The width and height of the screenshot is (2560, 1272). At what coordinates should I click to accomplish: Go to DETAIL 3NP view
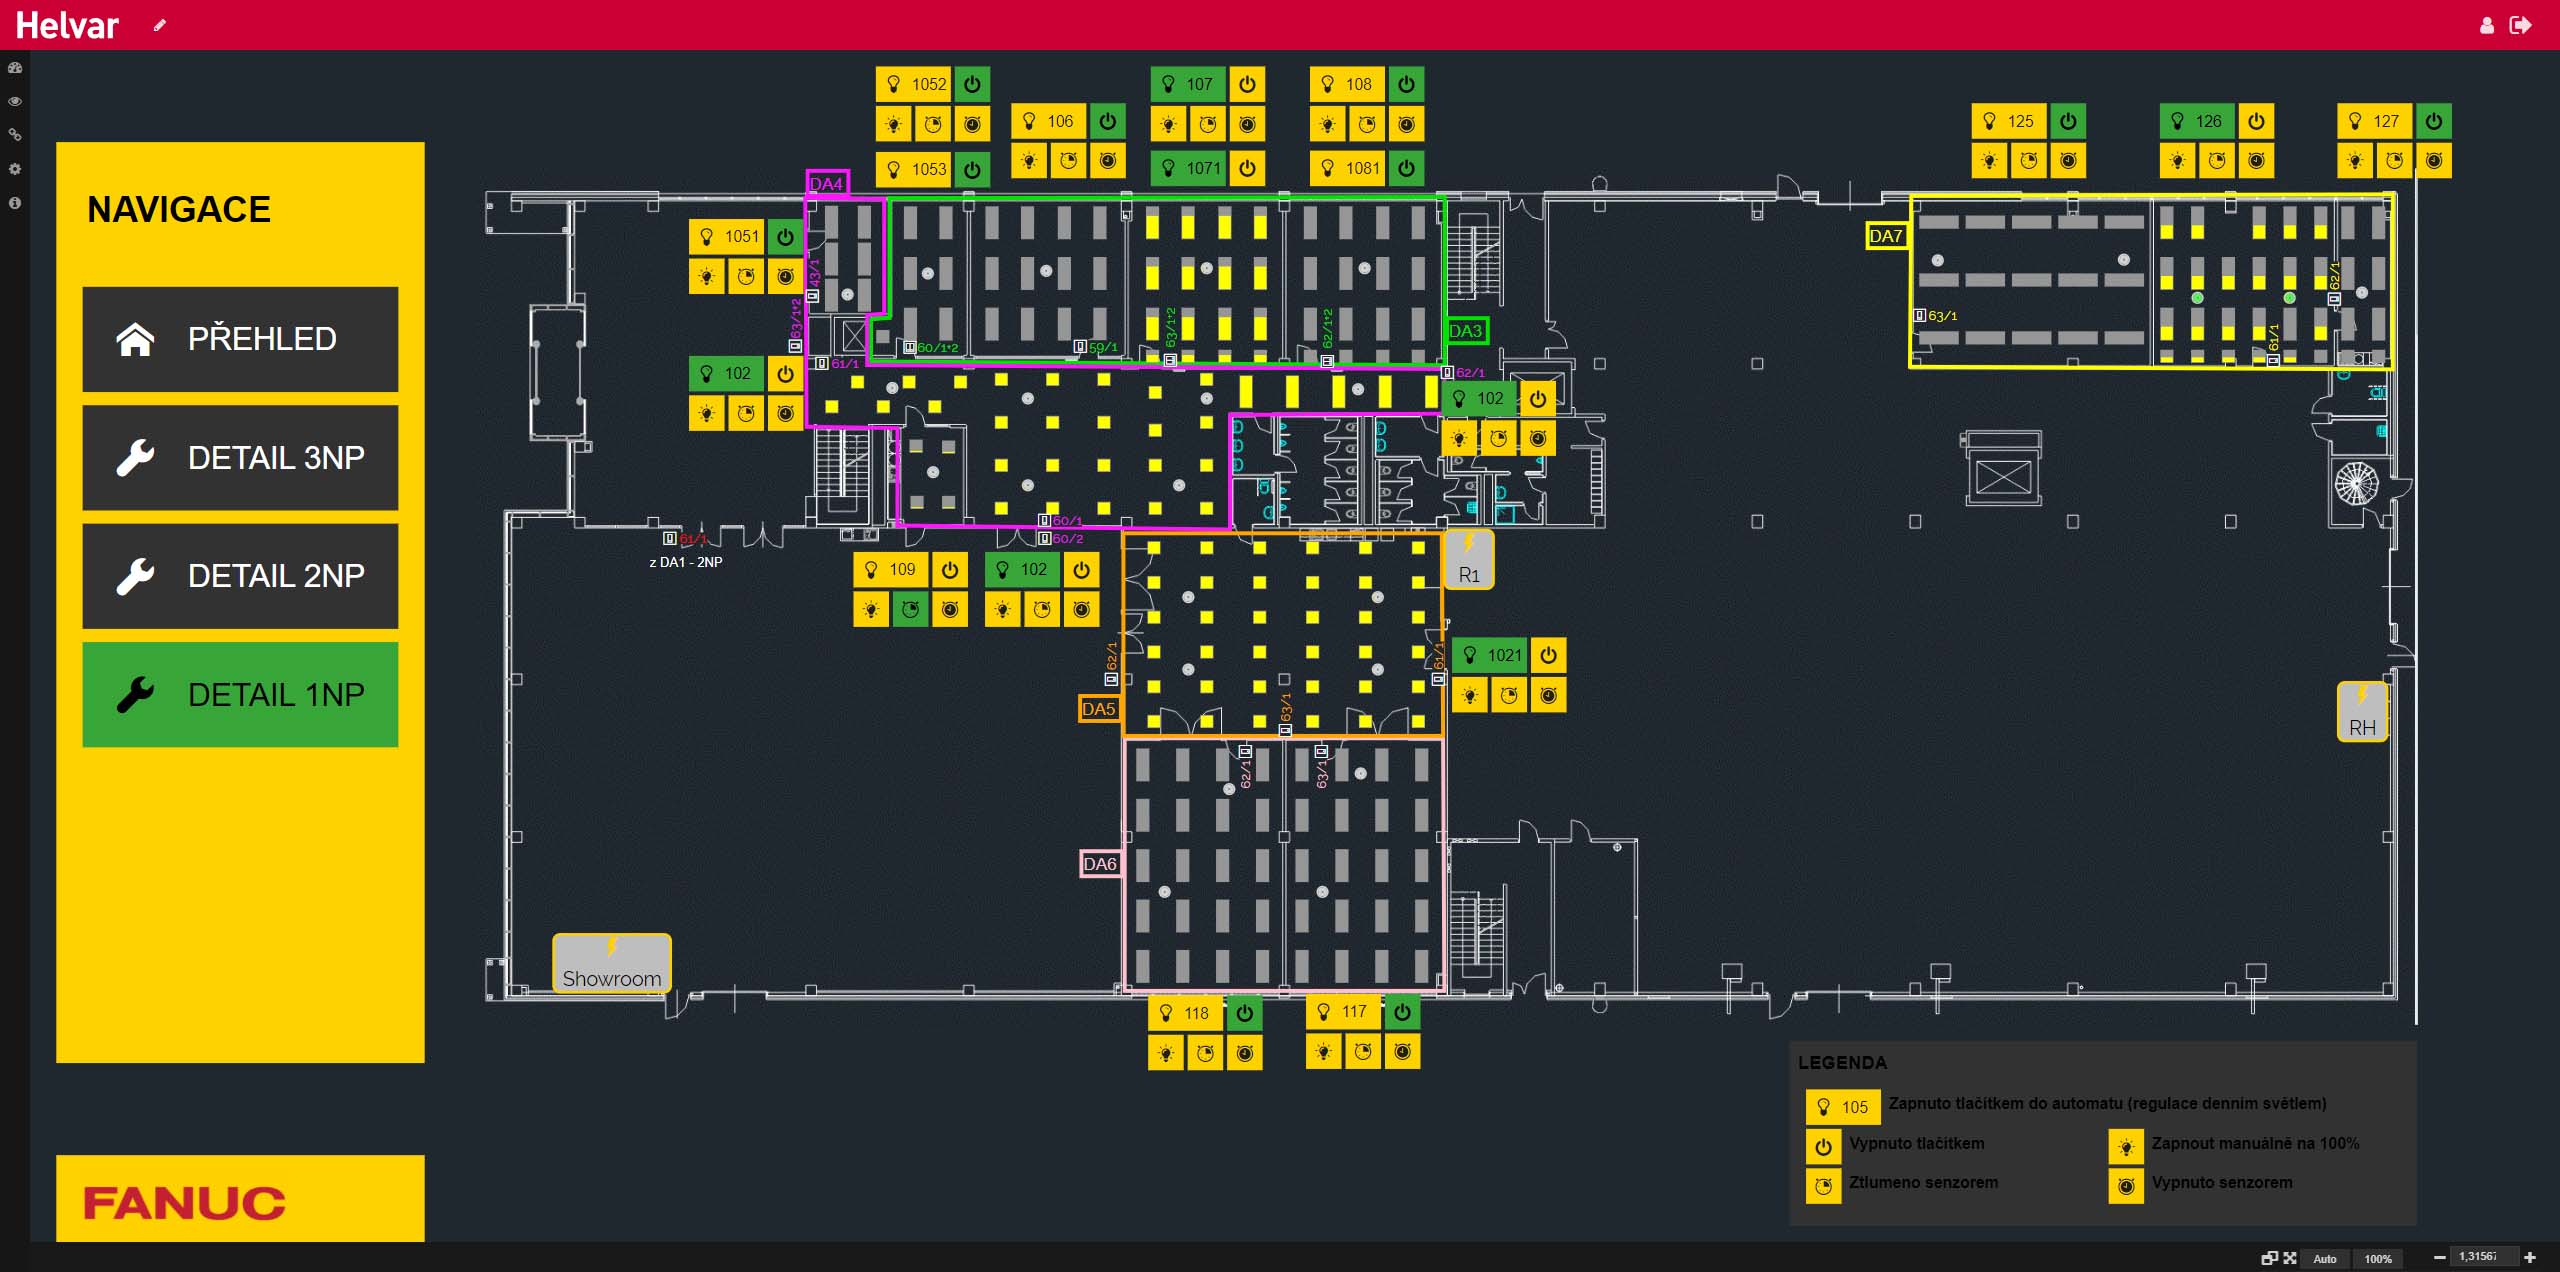(240, 458)
